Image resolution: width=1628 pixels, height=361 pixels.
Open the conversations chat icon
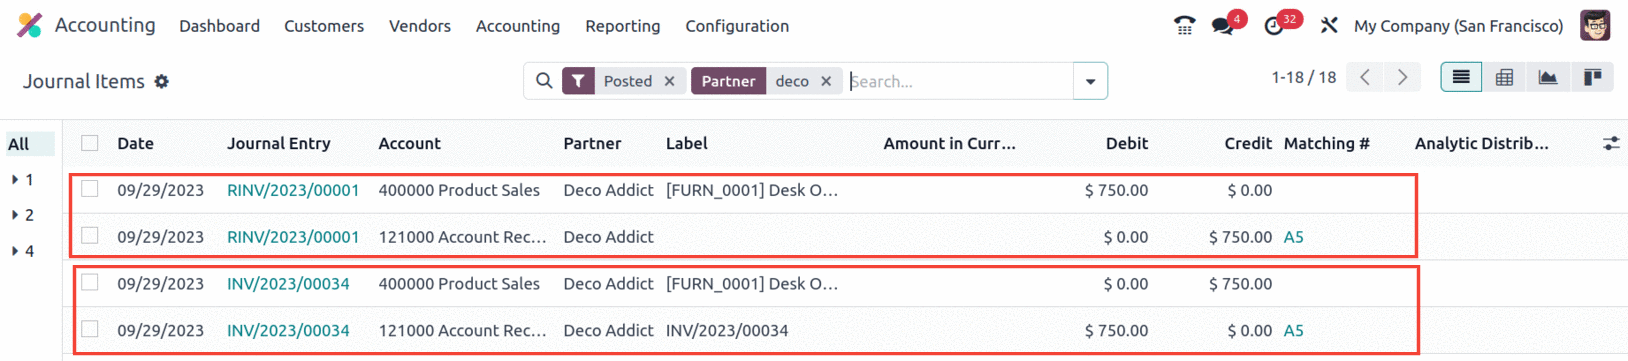tap(1222, 26)
